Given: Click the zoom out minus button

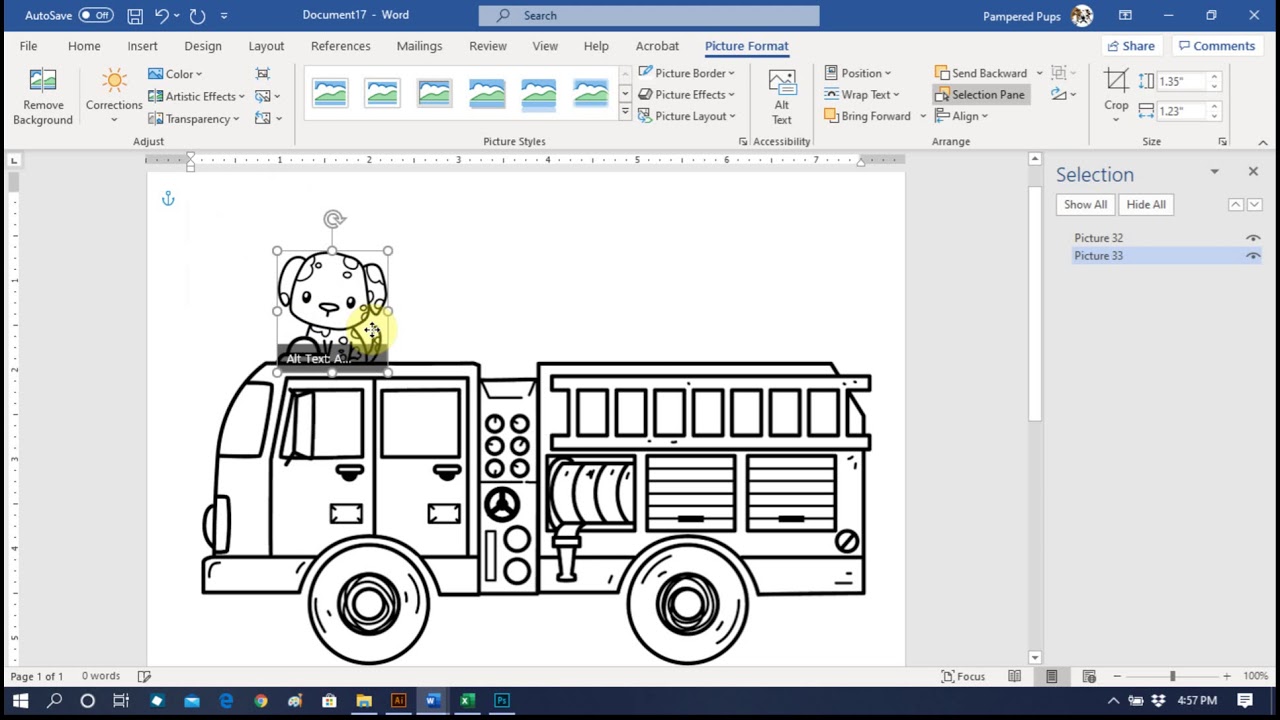Looking at the screenshot, I should click(1117, 676).
